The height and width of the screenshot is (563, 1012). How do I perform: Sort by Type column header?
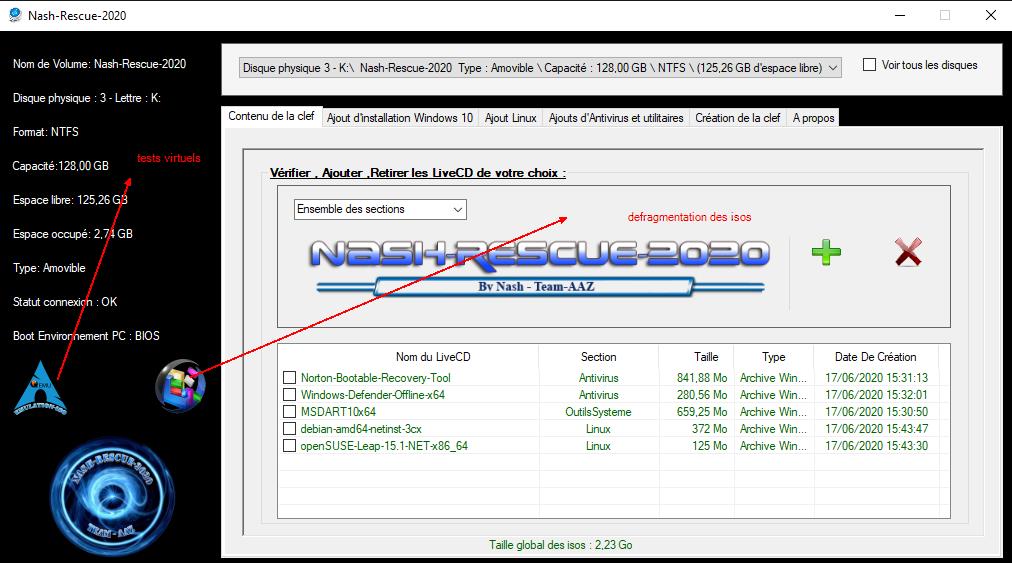(x=773, y=357)
